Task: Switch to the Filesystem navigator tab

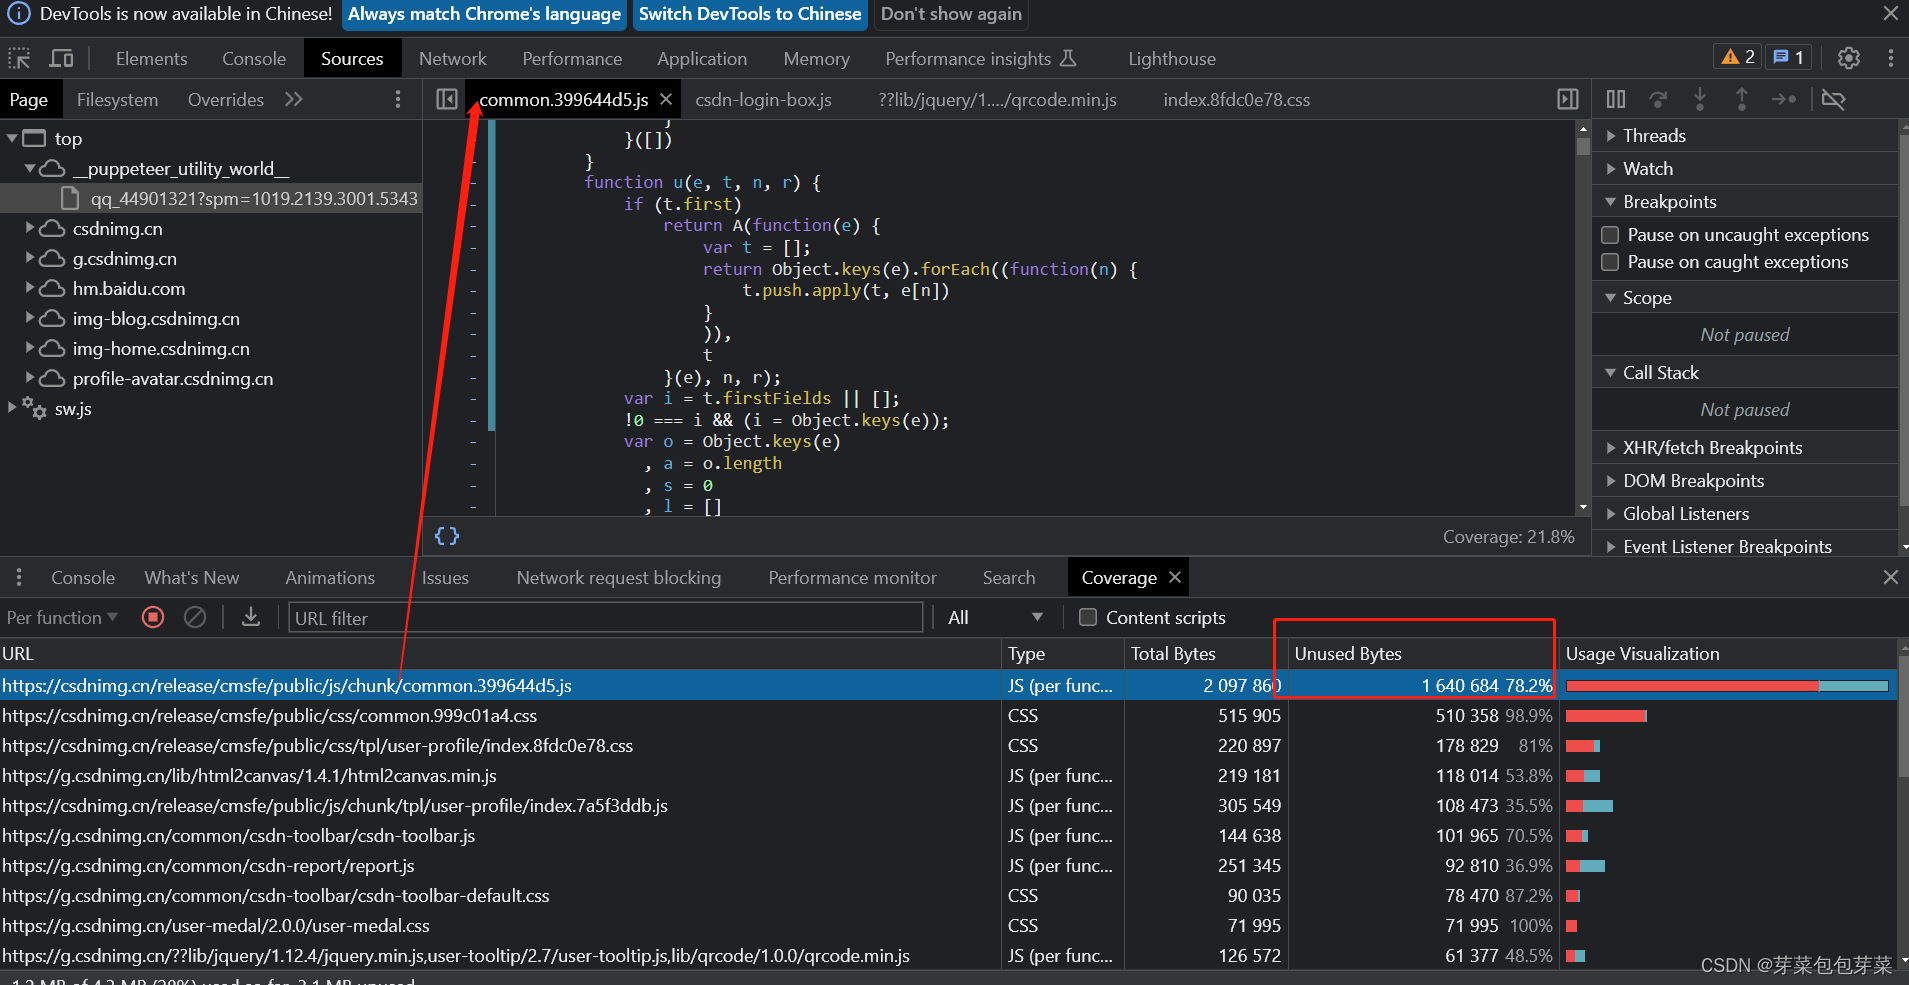Action: [117, 99]
